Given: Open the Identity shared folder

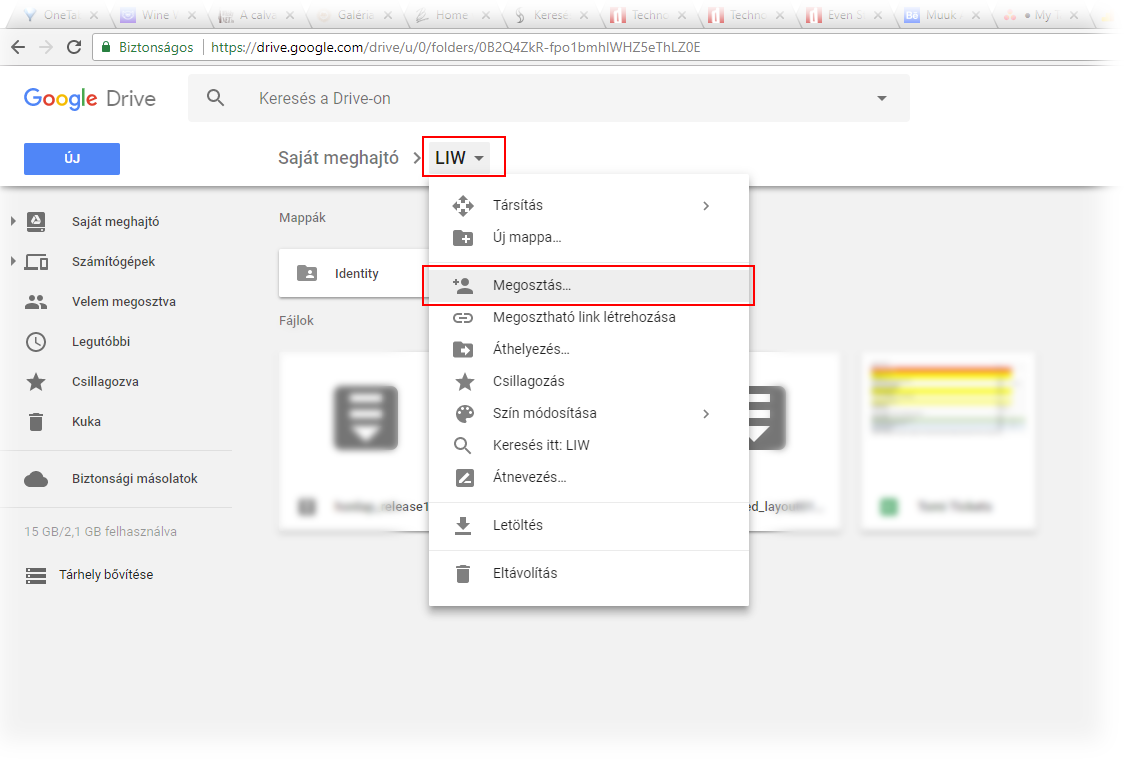Looking at the screenshot, I should click(356, 274).
